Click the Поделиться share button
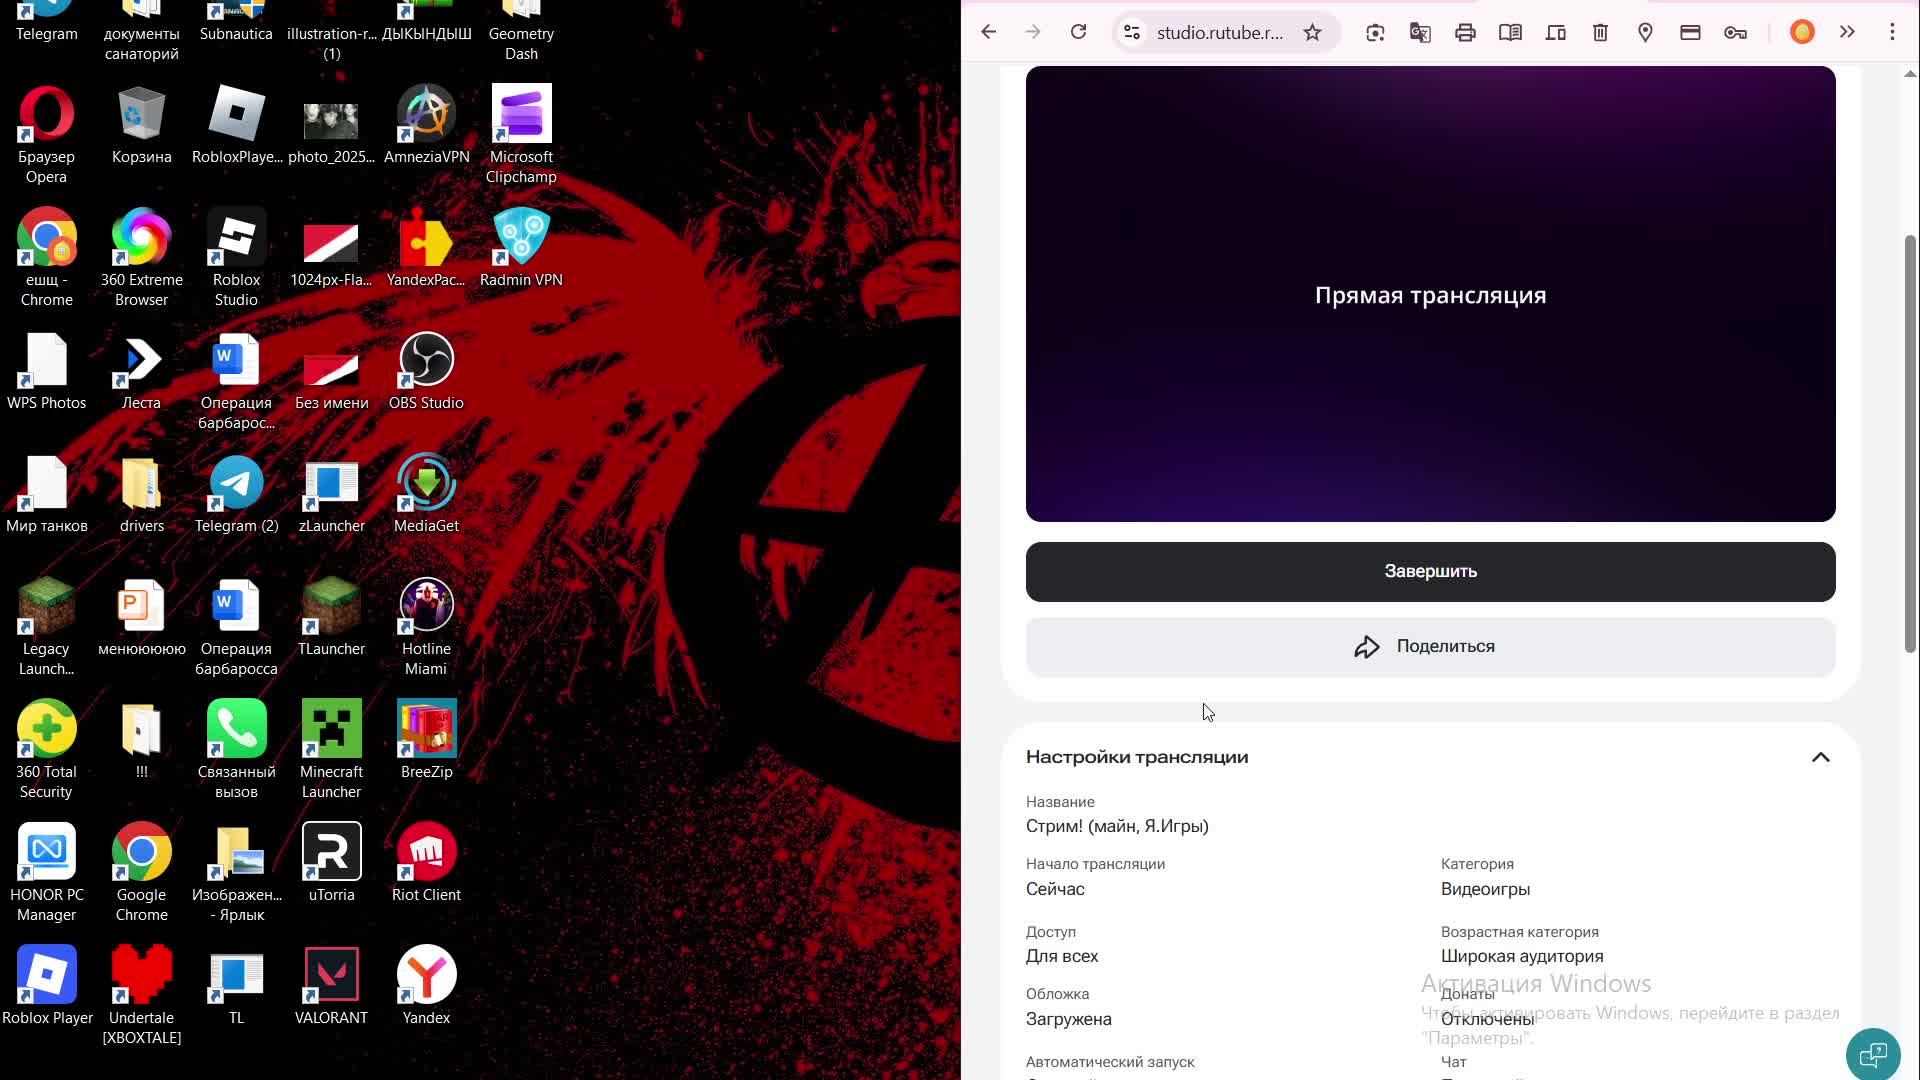 (1430, 647)
